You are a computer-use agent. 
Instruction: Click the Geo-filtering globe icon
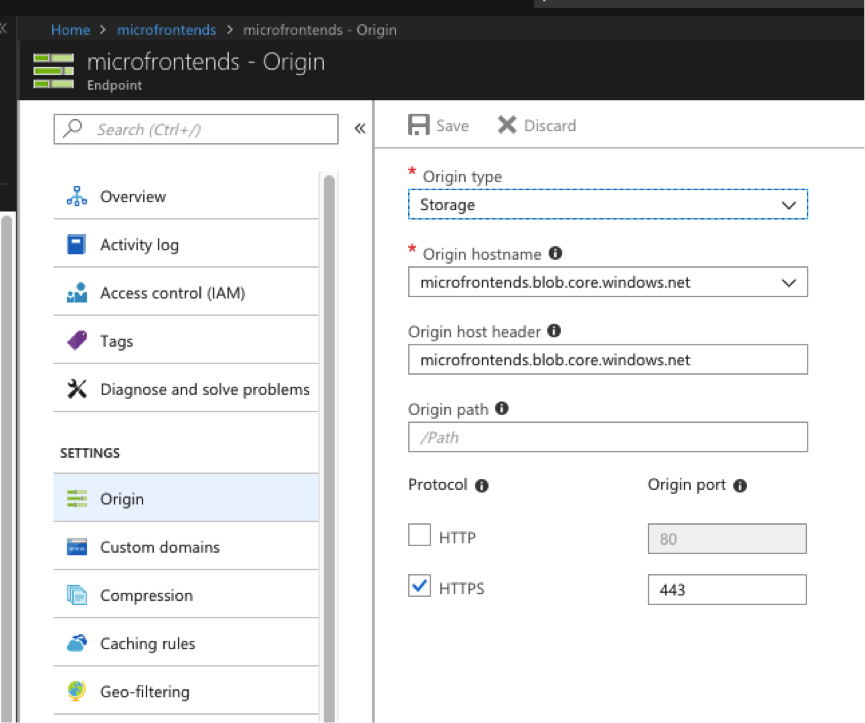[x=77, y=691]
